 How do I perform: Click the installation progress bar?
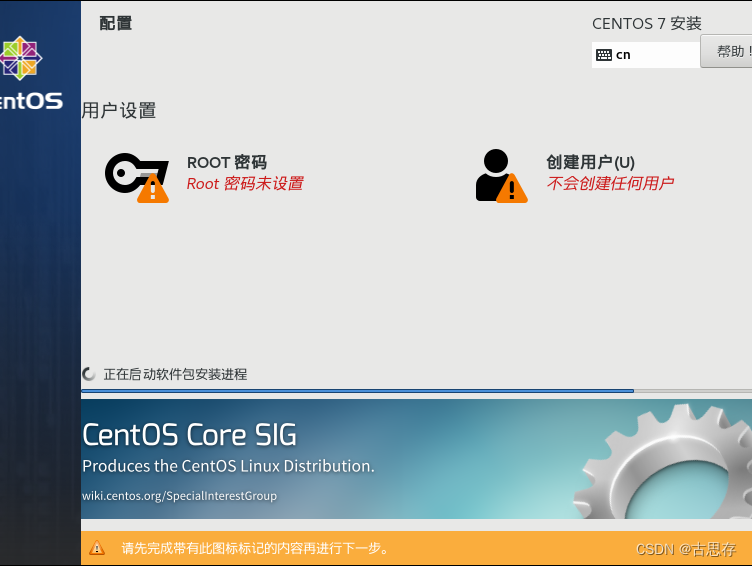coord(416,391)
